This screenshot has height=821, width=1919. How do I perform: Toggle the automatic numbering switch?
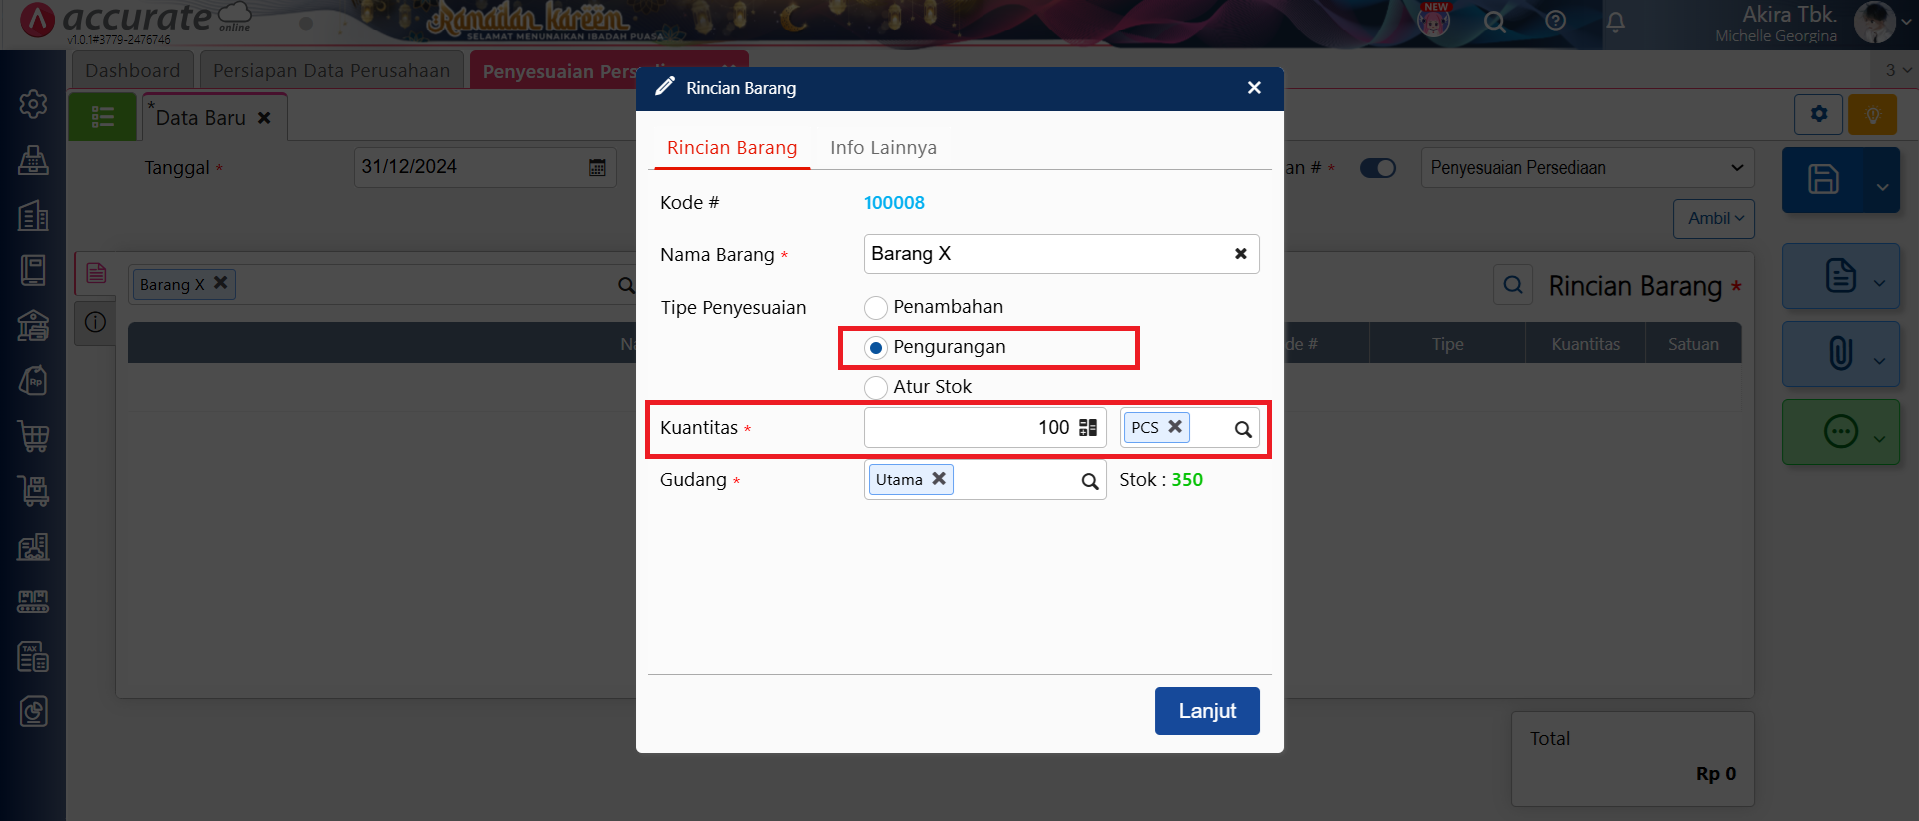coord(1377,168)
